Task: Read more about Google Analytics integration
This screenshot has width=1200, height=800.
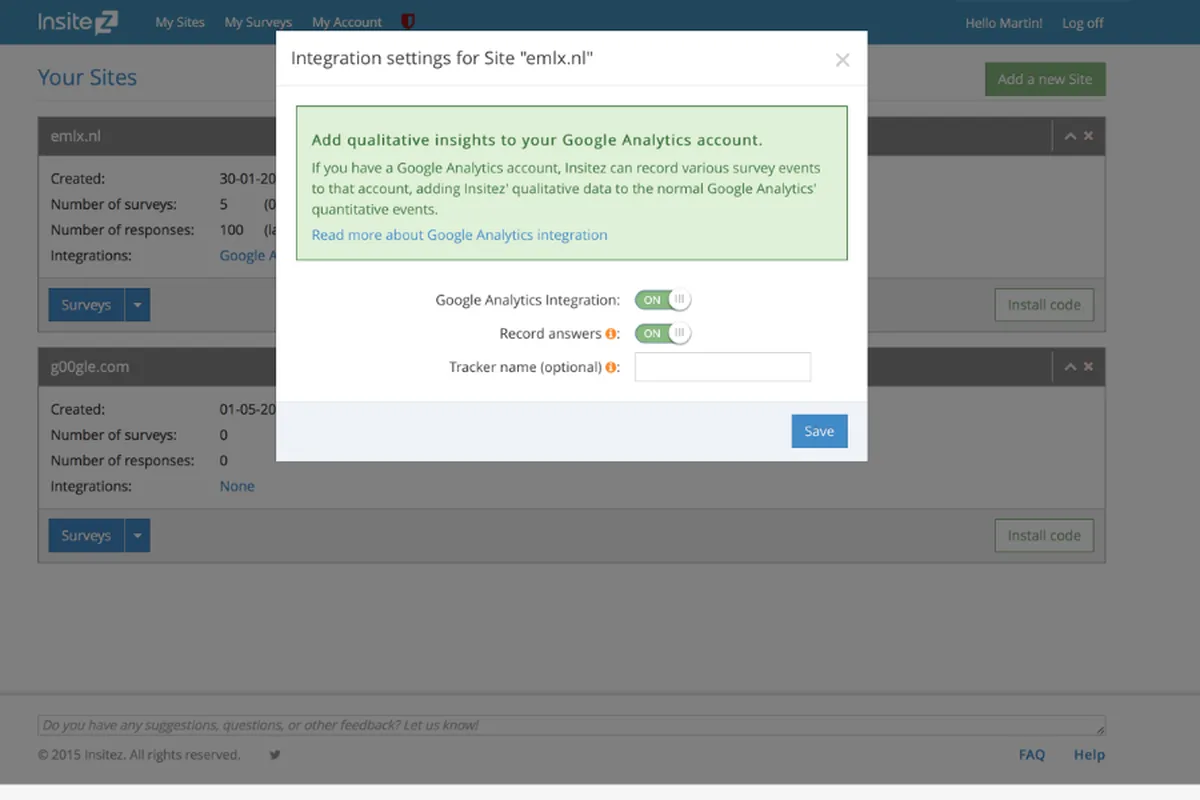Action: pos(459,235)
